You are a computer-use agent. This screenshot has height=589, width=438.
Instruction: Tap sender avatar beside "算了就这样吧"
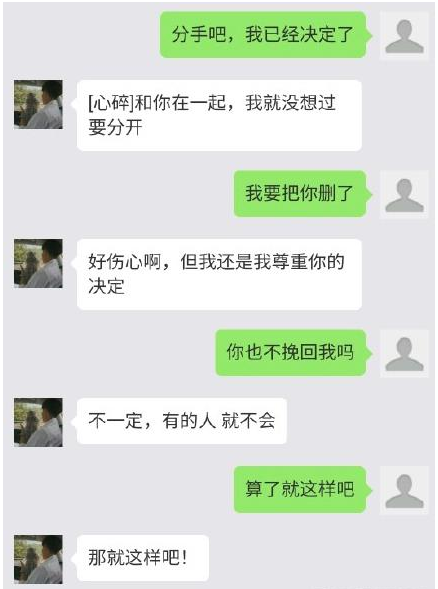(404, 490)
